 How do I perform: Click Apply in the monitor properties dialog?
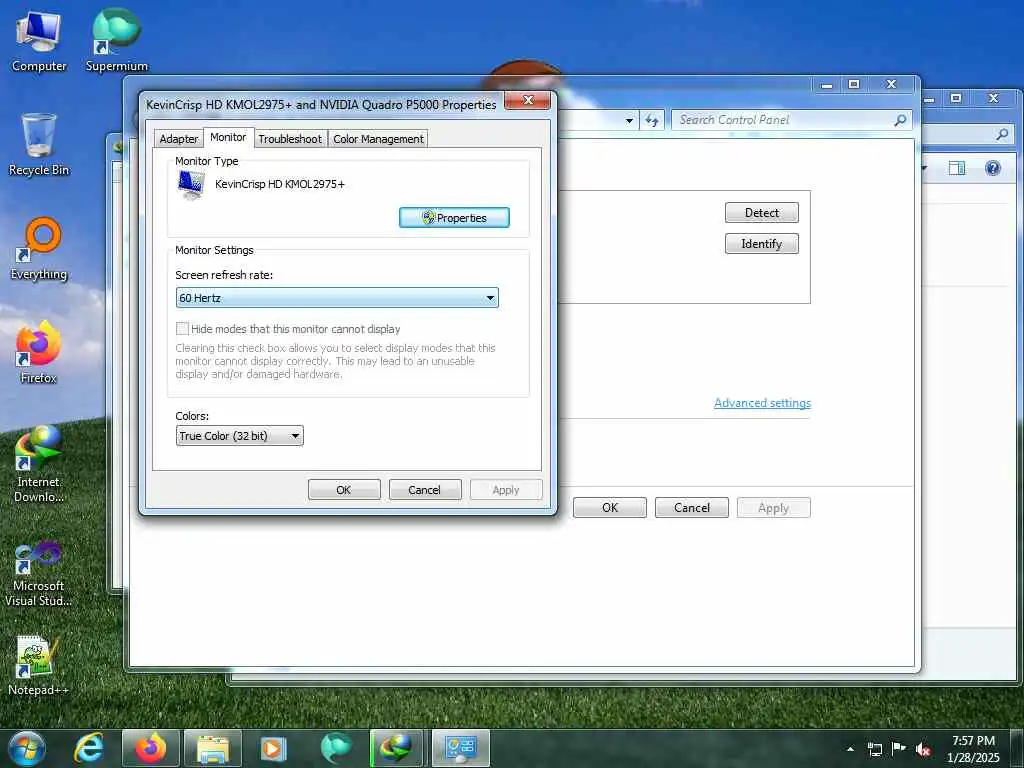[x=506, y=490]
